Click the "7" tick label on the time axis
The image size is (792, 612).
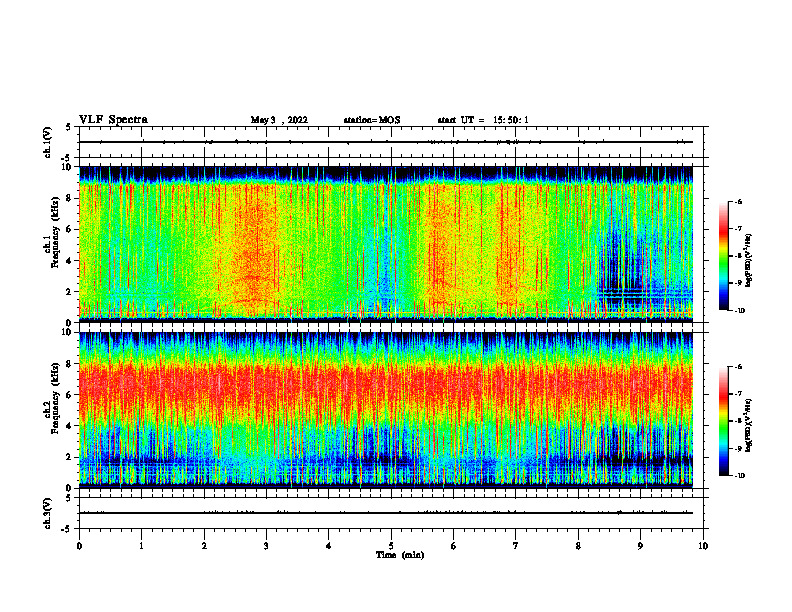[516, 546]
